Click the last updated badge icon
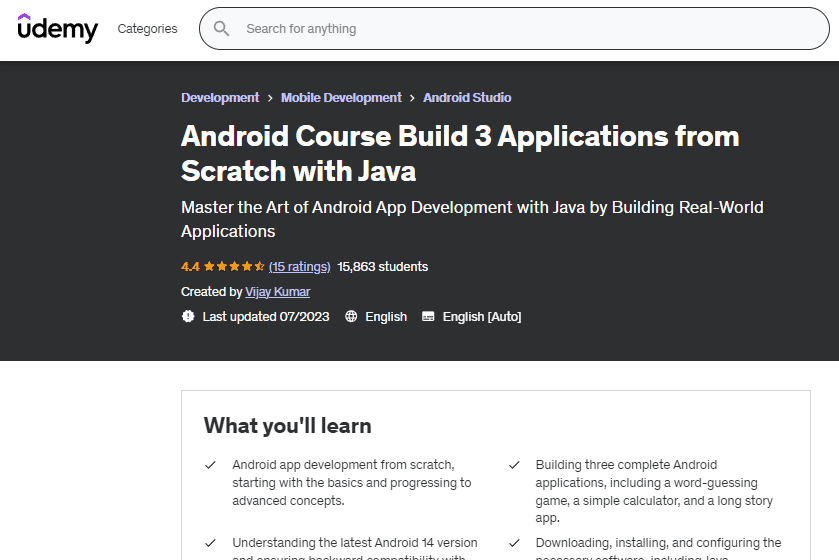Viewport: 839px width, 560px height. [x=188, y=316]
